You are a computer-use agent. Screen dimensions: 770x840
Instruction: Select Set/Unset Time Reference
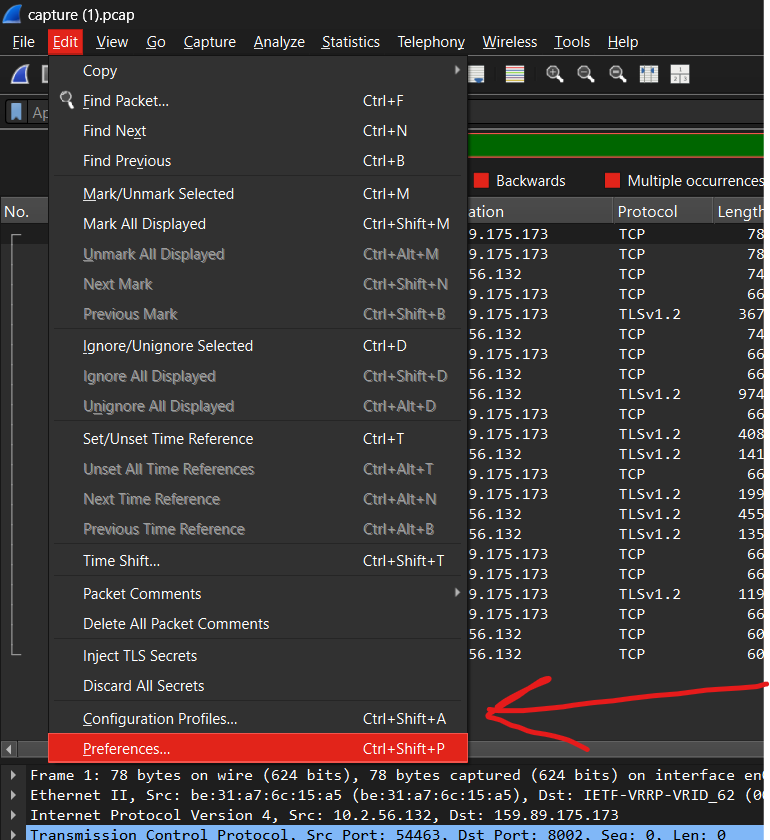258,439
